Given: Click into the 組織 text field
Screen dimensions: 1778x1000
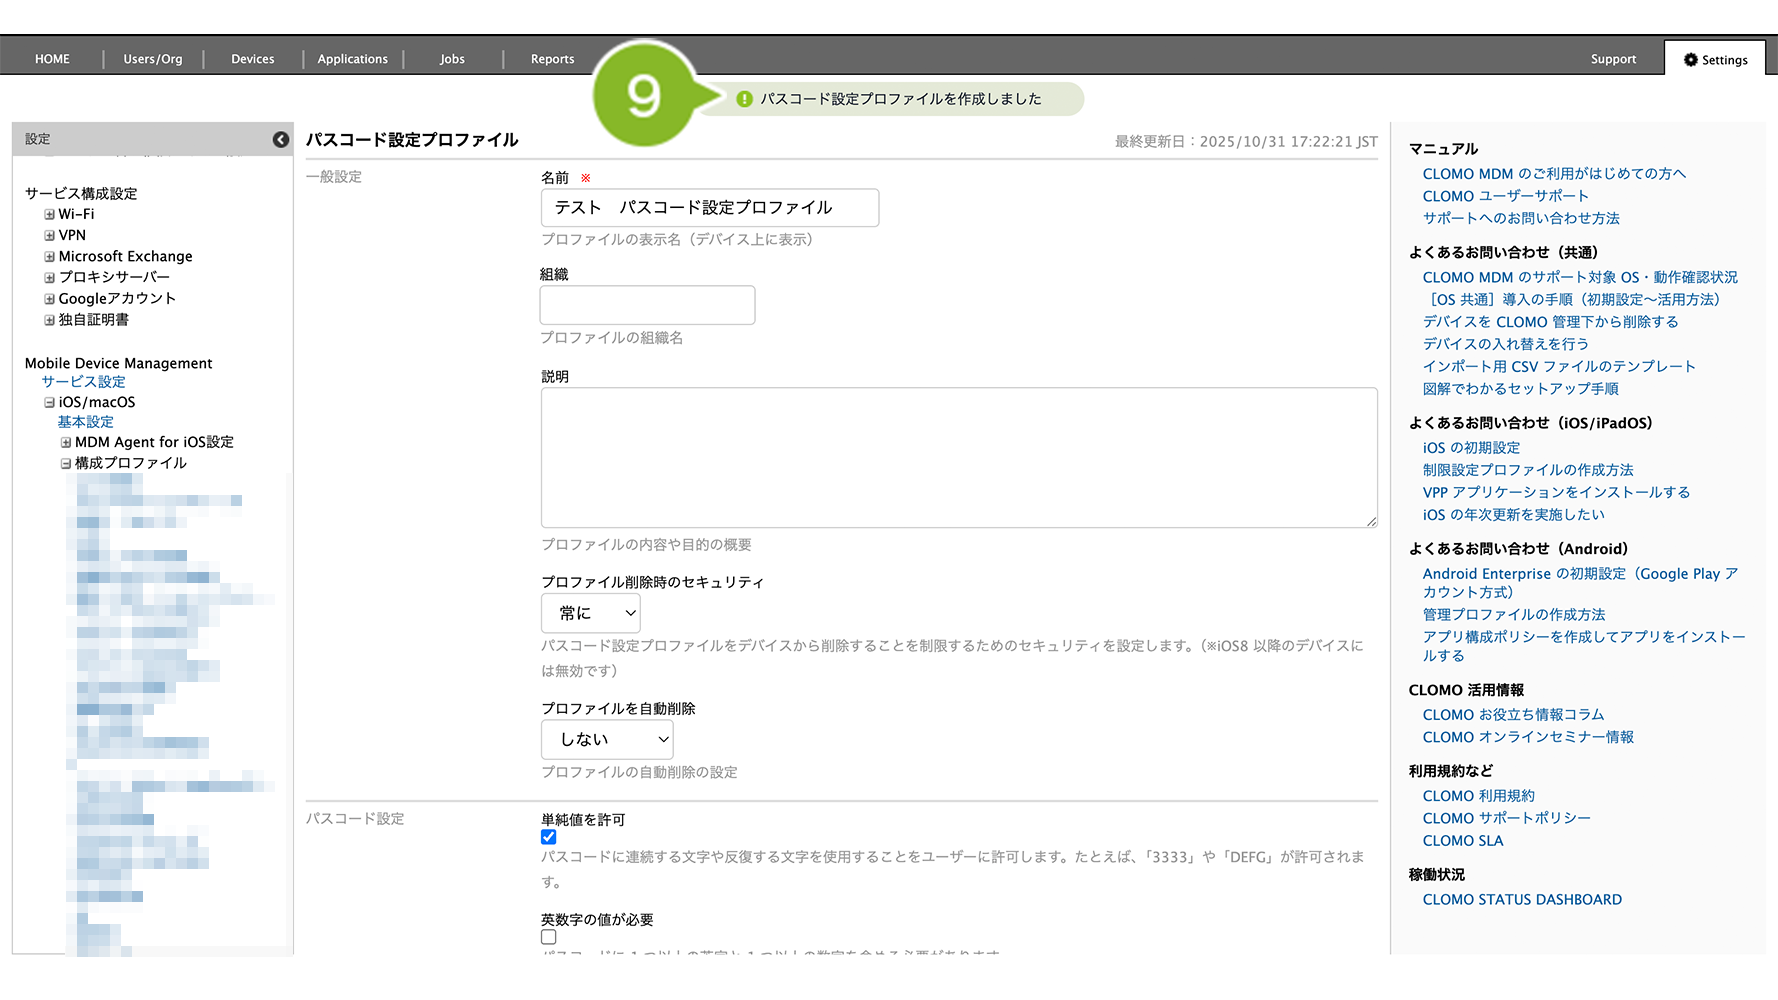Looking at the screenshot, I should click(647, 305).
